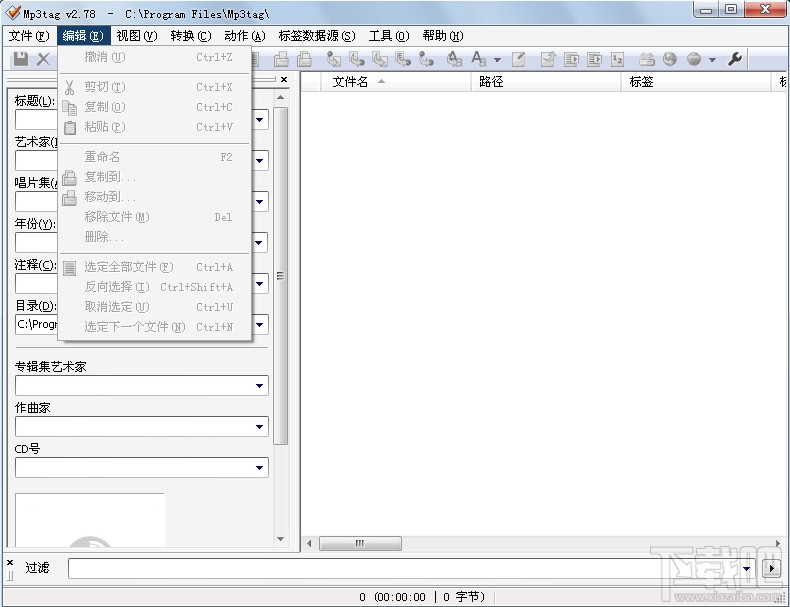Collapse the open 编辑 menu
Screen dimensions: 790x607
click(x=83, y=36)
